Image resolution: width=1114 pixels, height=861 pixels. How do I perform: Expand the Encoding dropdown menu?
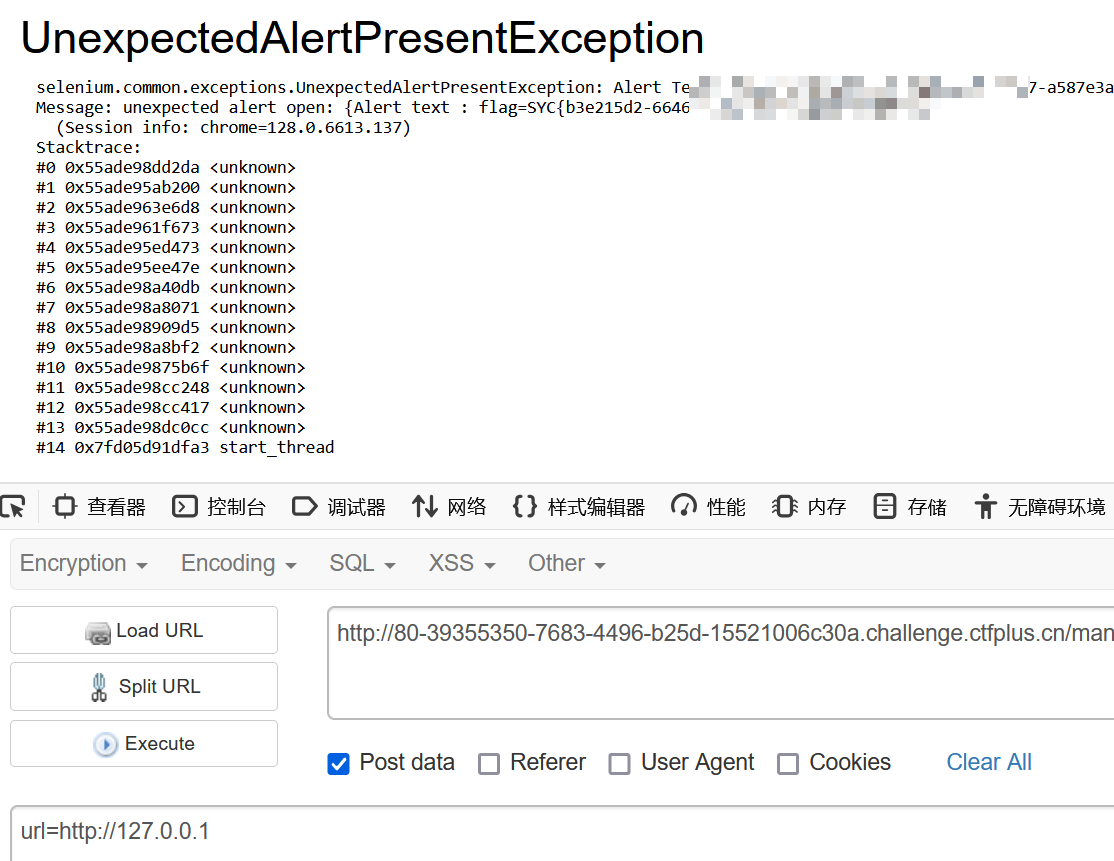point(239,563)
